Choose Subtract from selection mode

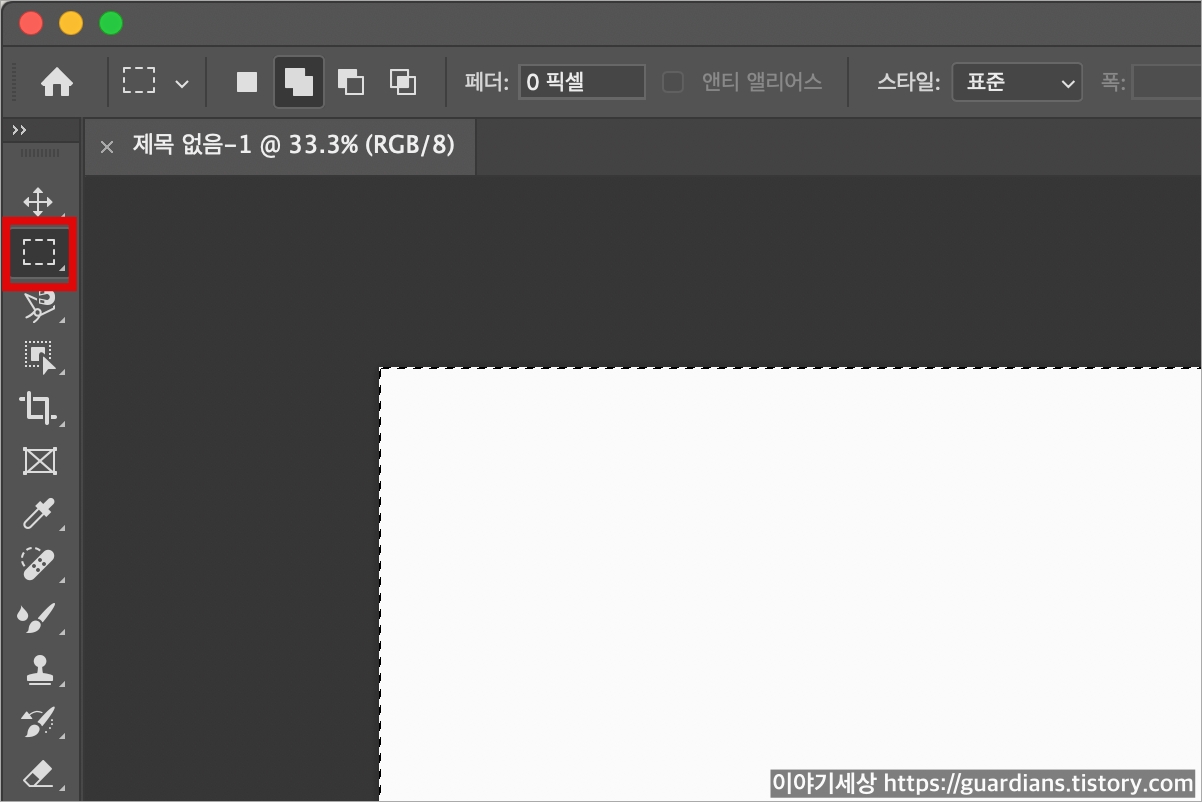tap(351, 82)
